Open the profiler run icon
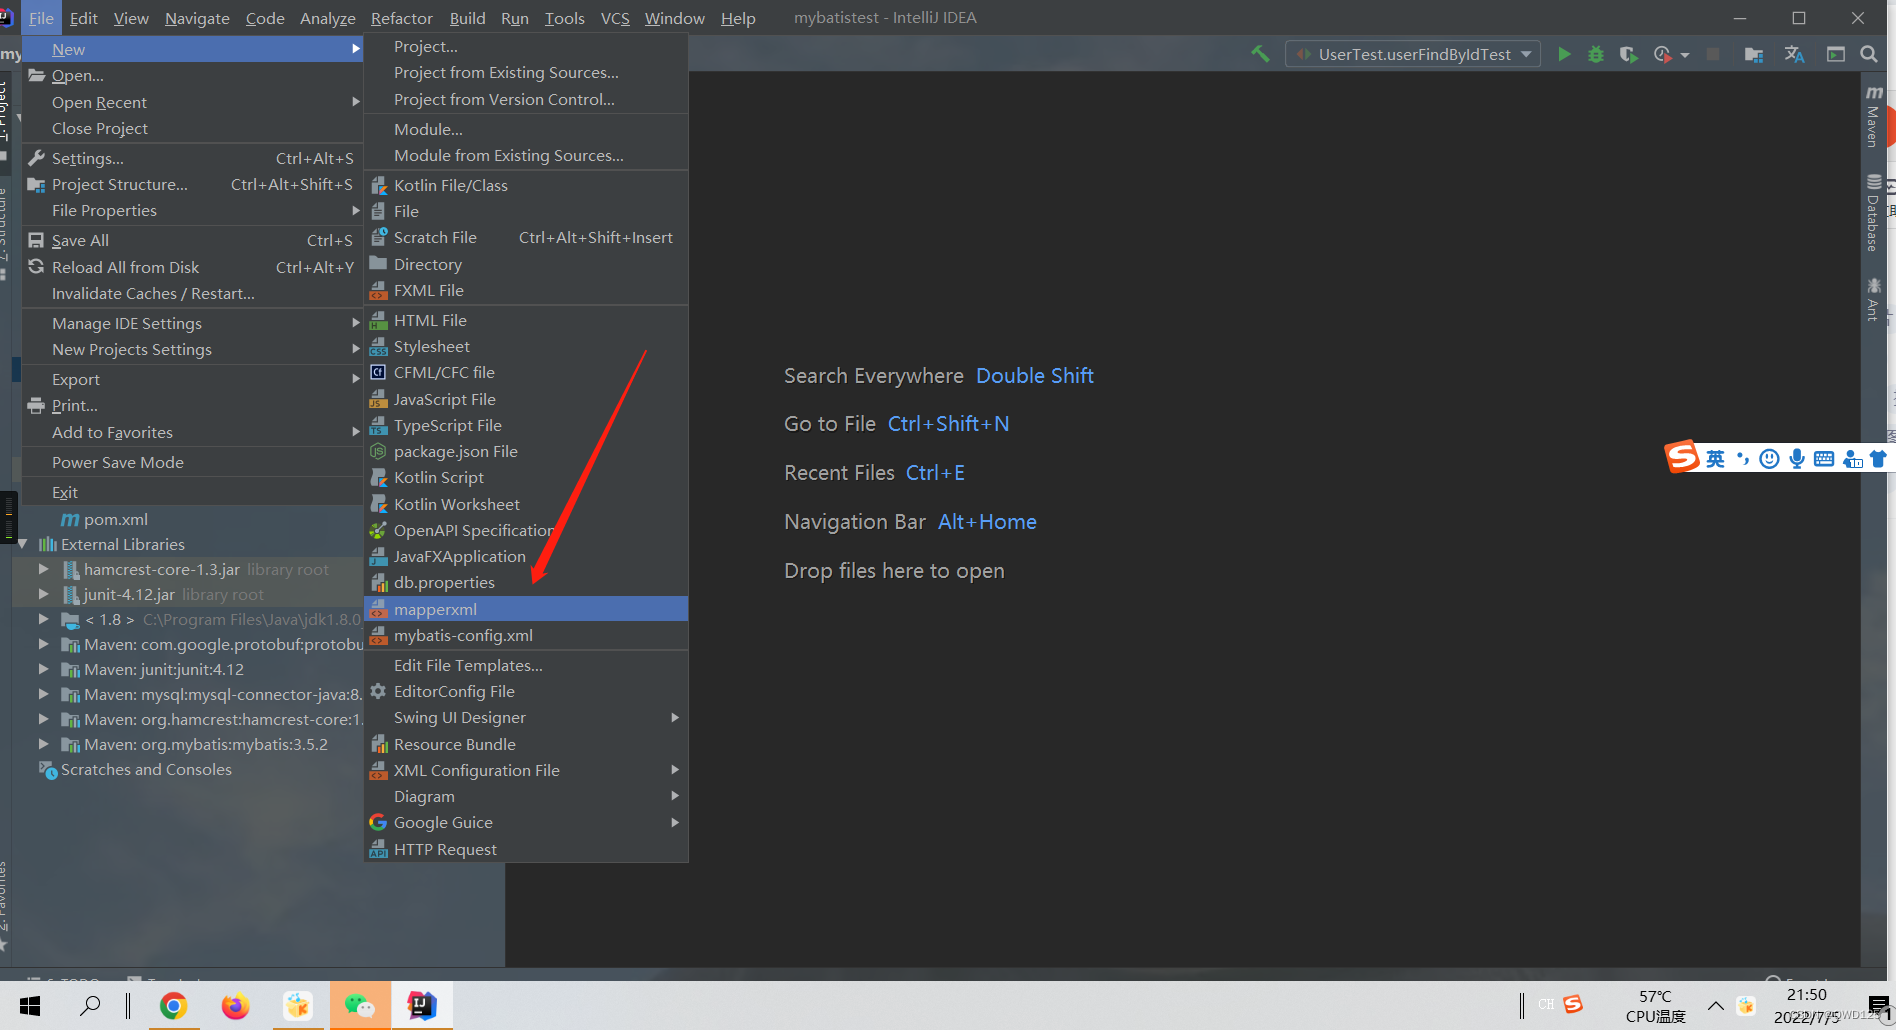Image resolution: width=1896 pixels, height=1030 pixels. [x=1662, y=54]
